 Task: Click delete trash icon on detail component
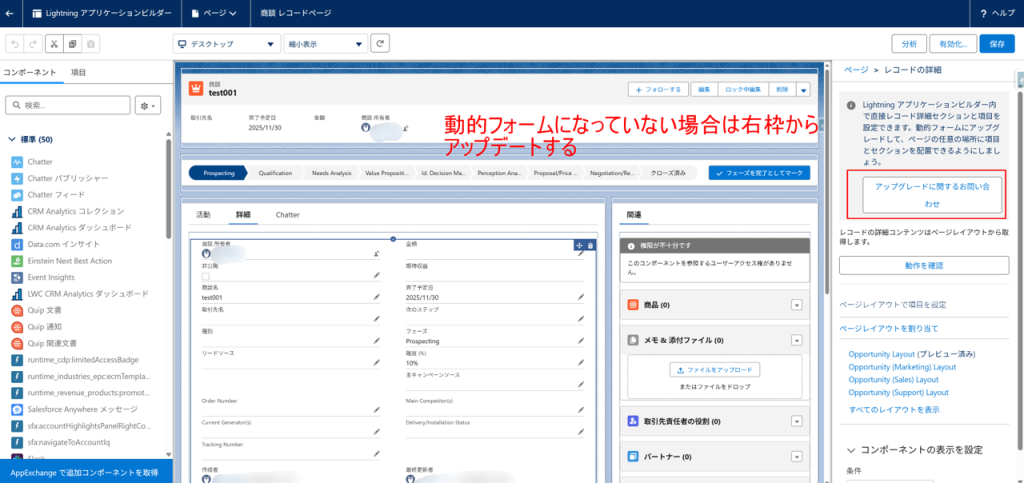[590, 245]
